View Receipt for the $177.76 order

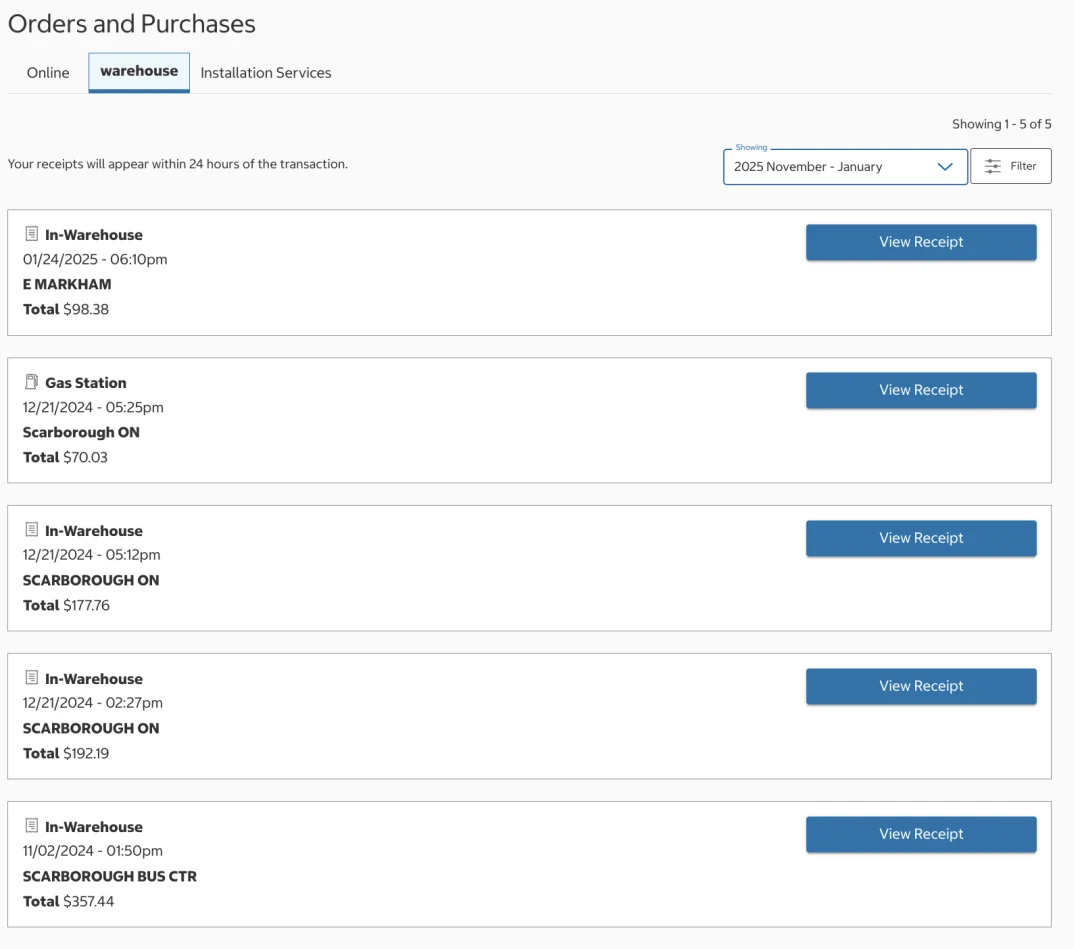pos(921,538)
